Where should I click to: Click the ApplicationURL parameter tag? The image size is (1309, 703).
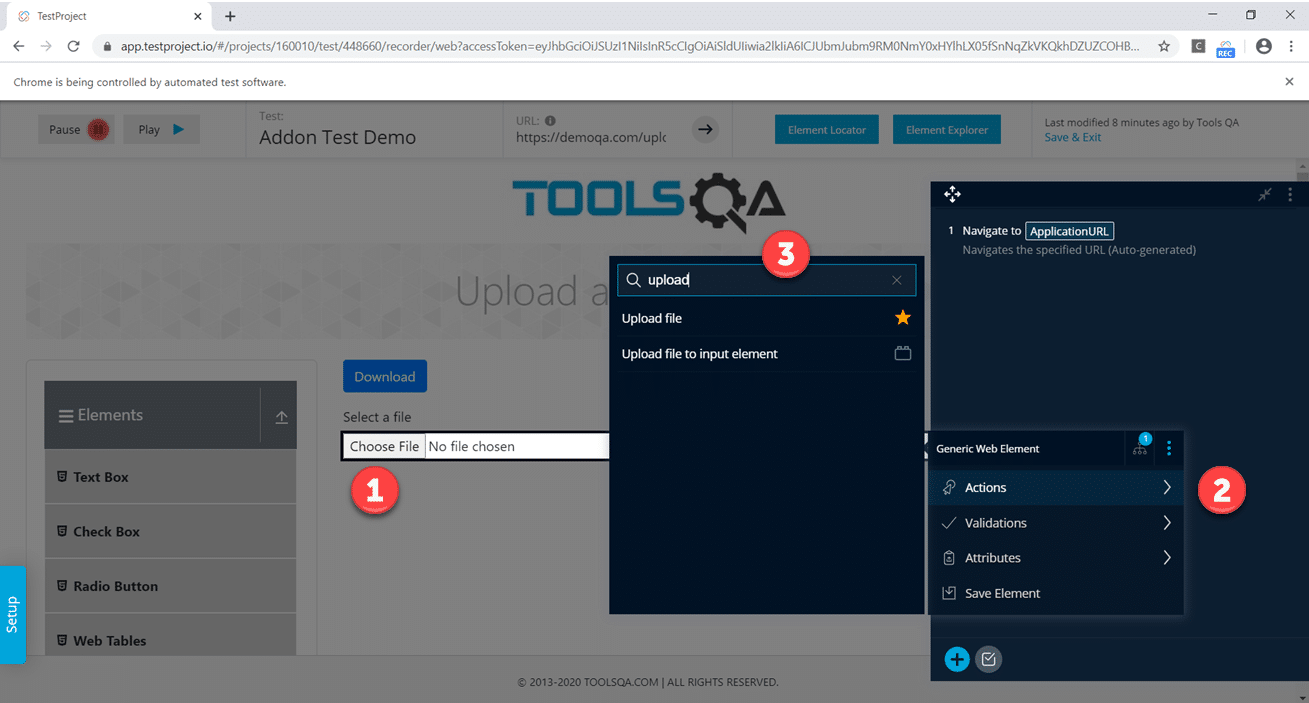pyautogui.click(x=1070, y=231)
